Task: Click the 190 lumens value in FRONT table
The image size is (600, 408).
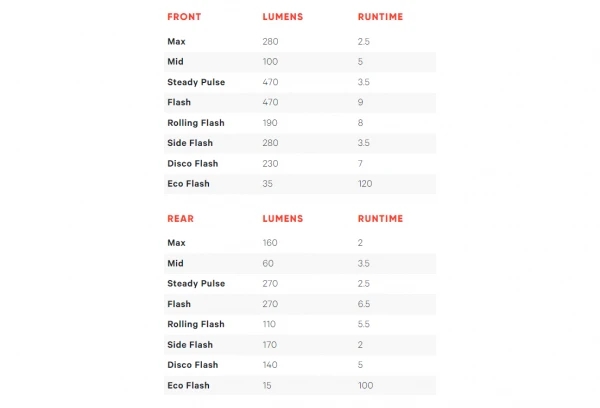Action: point(270,123)
